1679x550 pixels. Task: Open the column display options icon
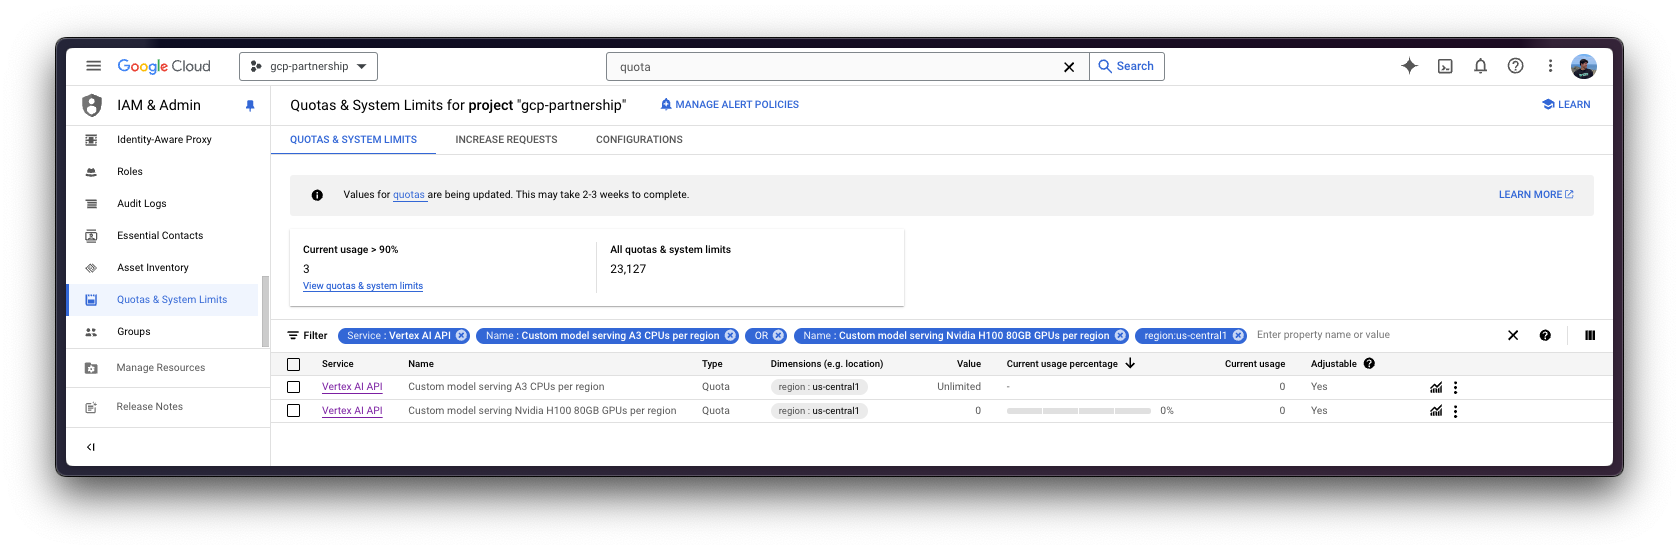[1590, 336]
